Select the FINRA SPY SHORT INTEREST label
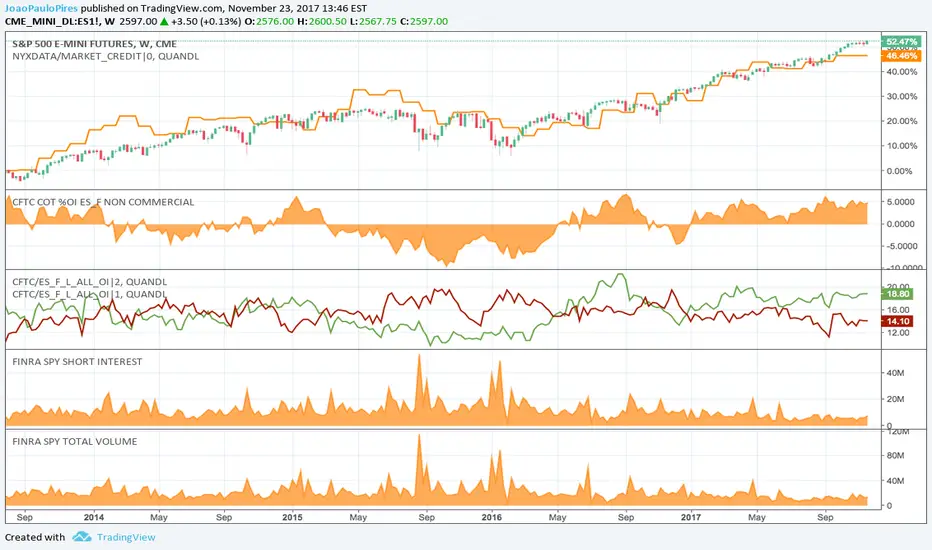Image resolution: width=932 pixels, height=550 pixels. 77,362
